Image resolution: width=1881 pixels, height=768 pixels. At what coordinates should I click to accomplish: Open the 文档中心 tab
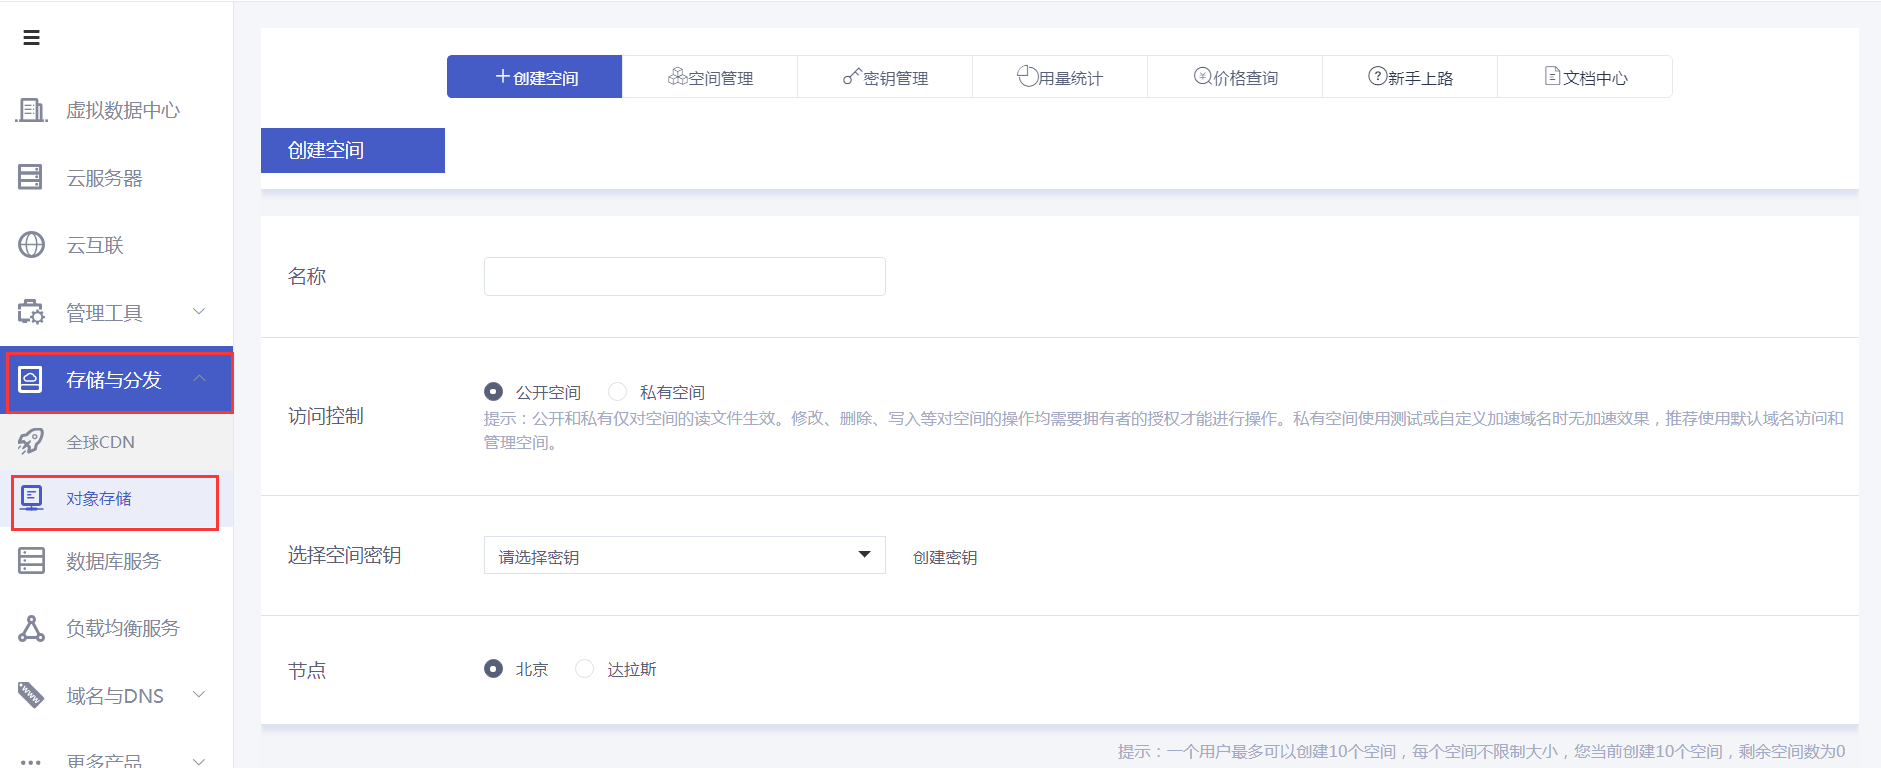coord(1585,77)
